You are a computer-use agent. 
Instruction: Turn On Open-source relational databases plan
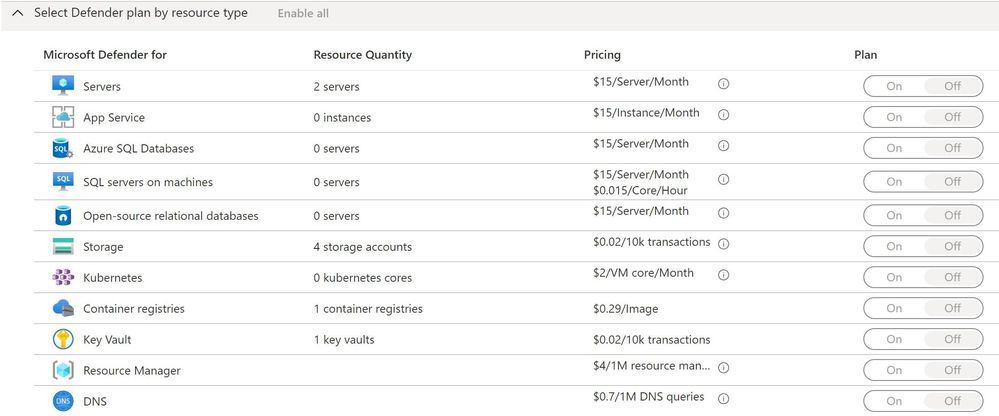point(894,215)
